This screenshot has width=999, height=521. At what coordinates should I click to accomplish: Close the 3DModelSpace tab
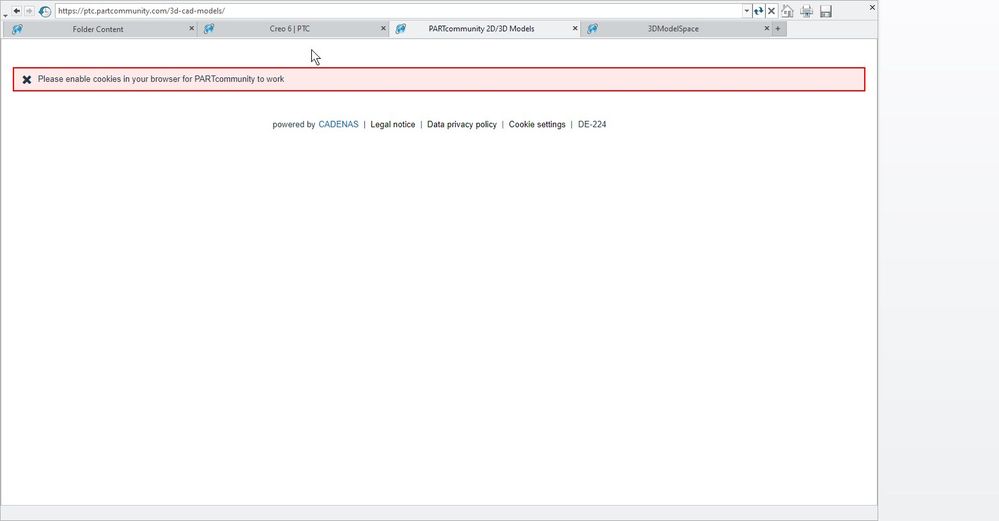coord(766,29)
